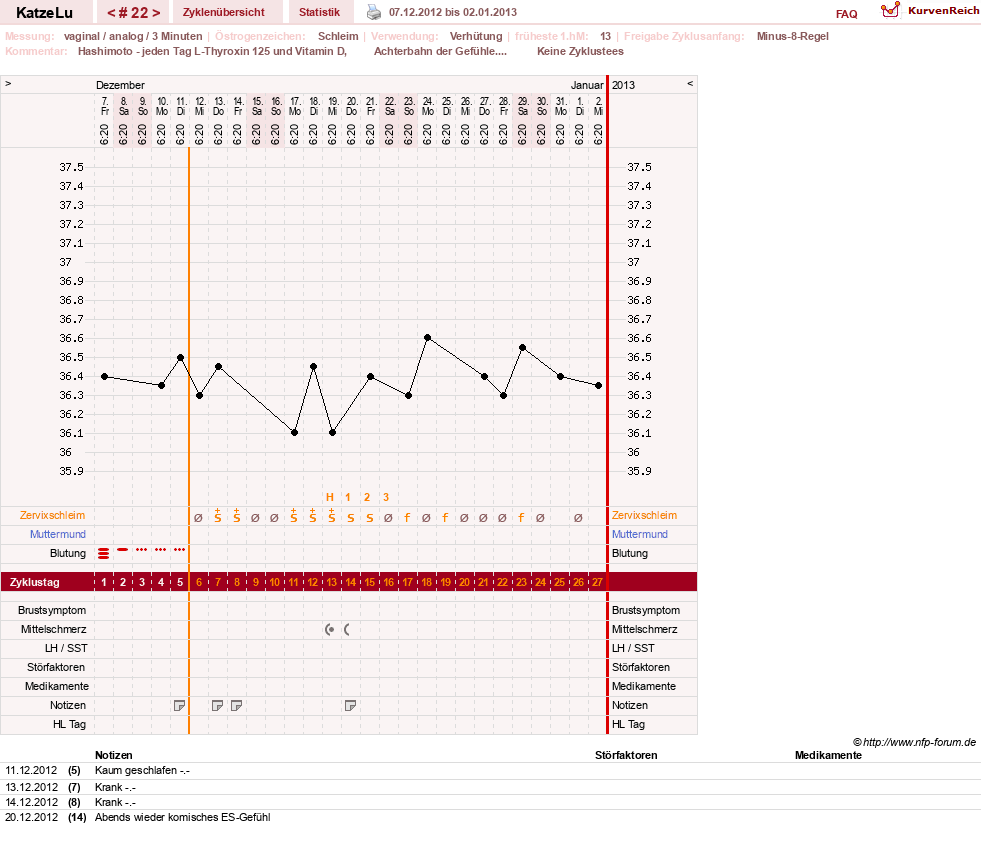Open the note icon on cycle day 5

click(x=180, y=706)
